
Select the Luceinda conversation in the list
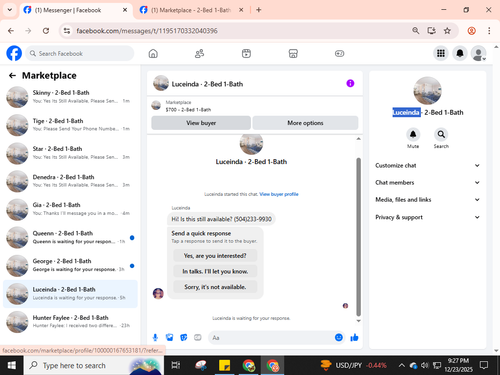(70, 294)
